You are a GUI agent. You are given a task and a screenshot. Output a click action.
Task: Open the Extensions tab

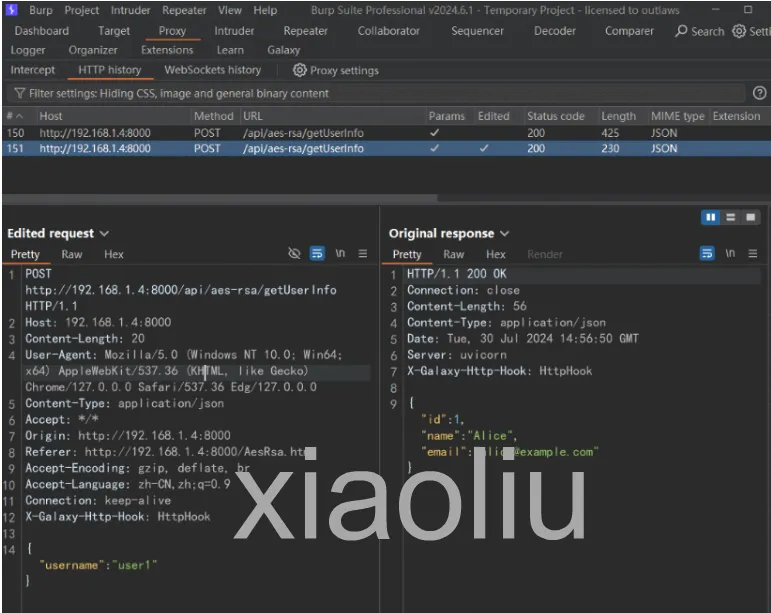coord(167,50)
